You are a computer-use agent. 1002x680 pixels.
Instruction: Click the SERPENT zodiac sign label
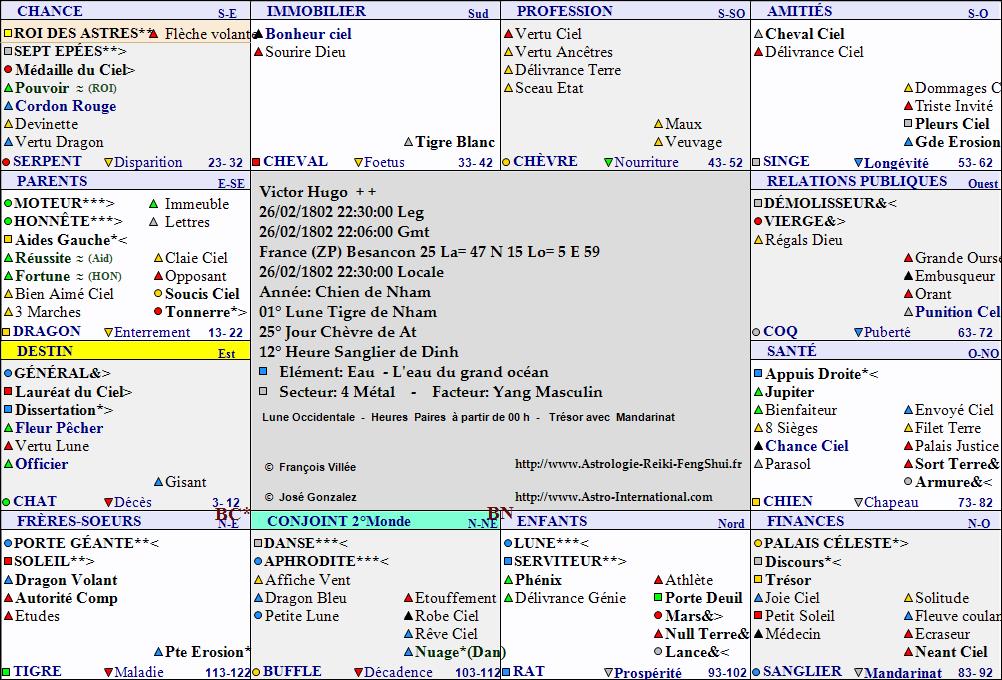click(47, 161)
